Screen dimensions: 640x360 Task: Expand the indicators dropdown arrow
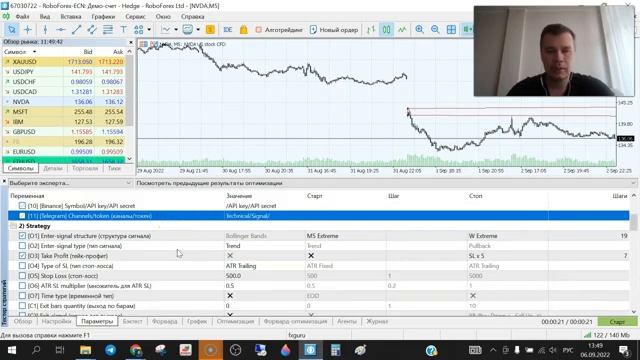click(x=176, y=29)
